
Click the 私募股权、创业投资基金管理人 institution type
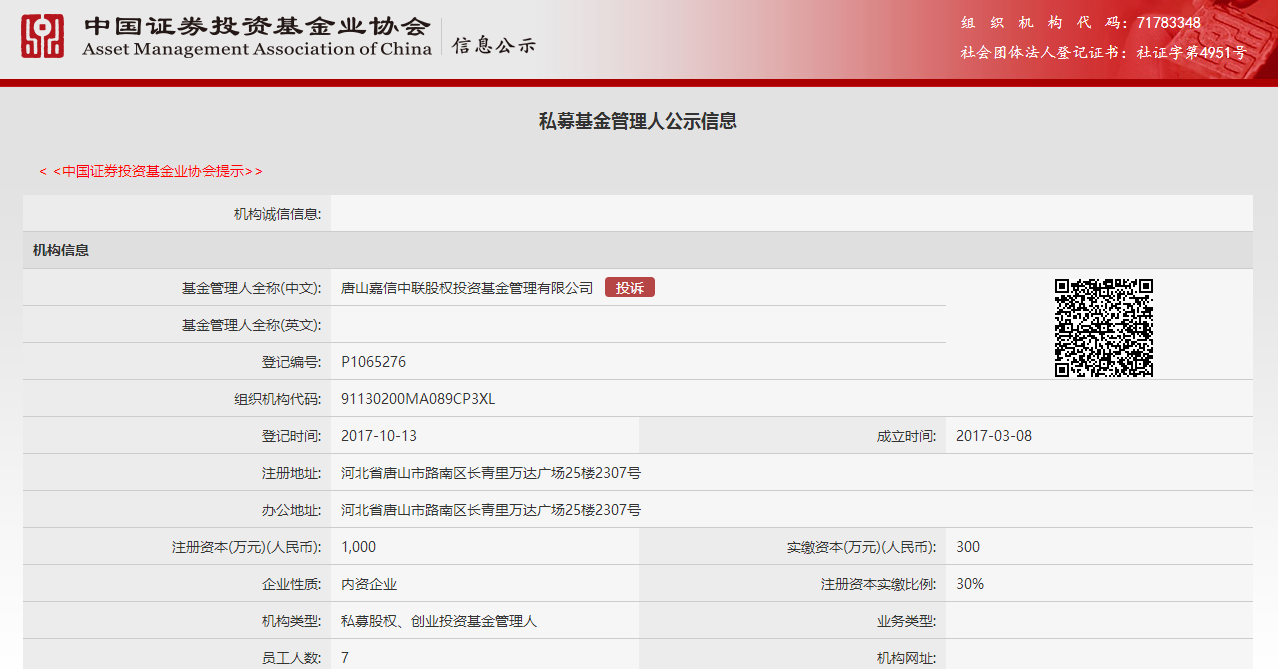[x=439, y=621]
